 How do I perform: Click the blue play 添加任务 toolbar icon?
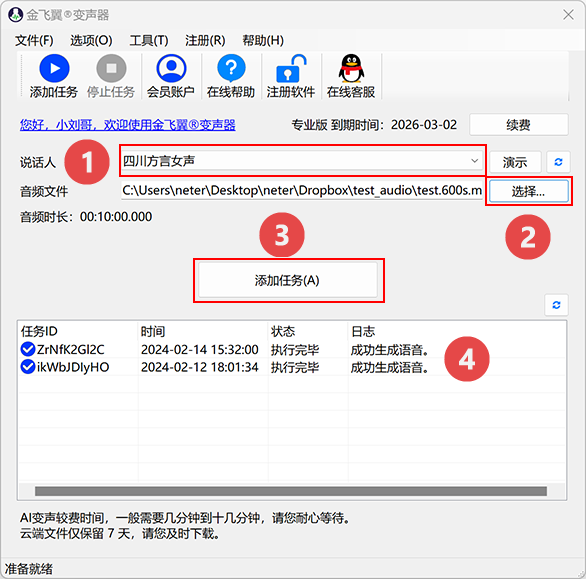54,68
